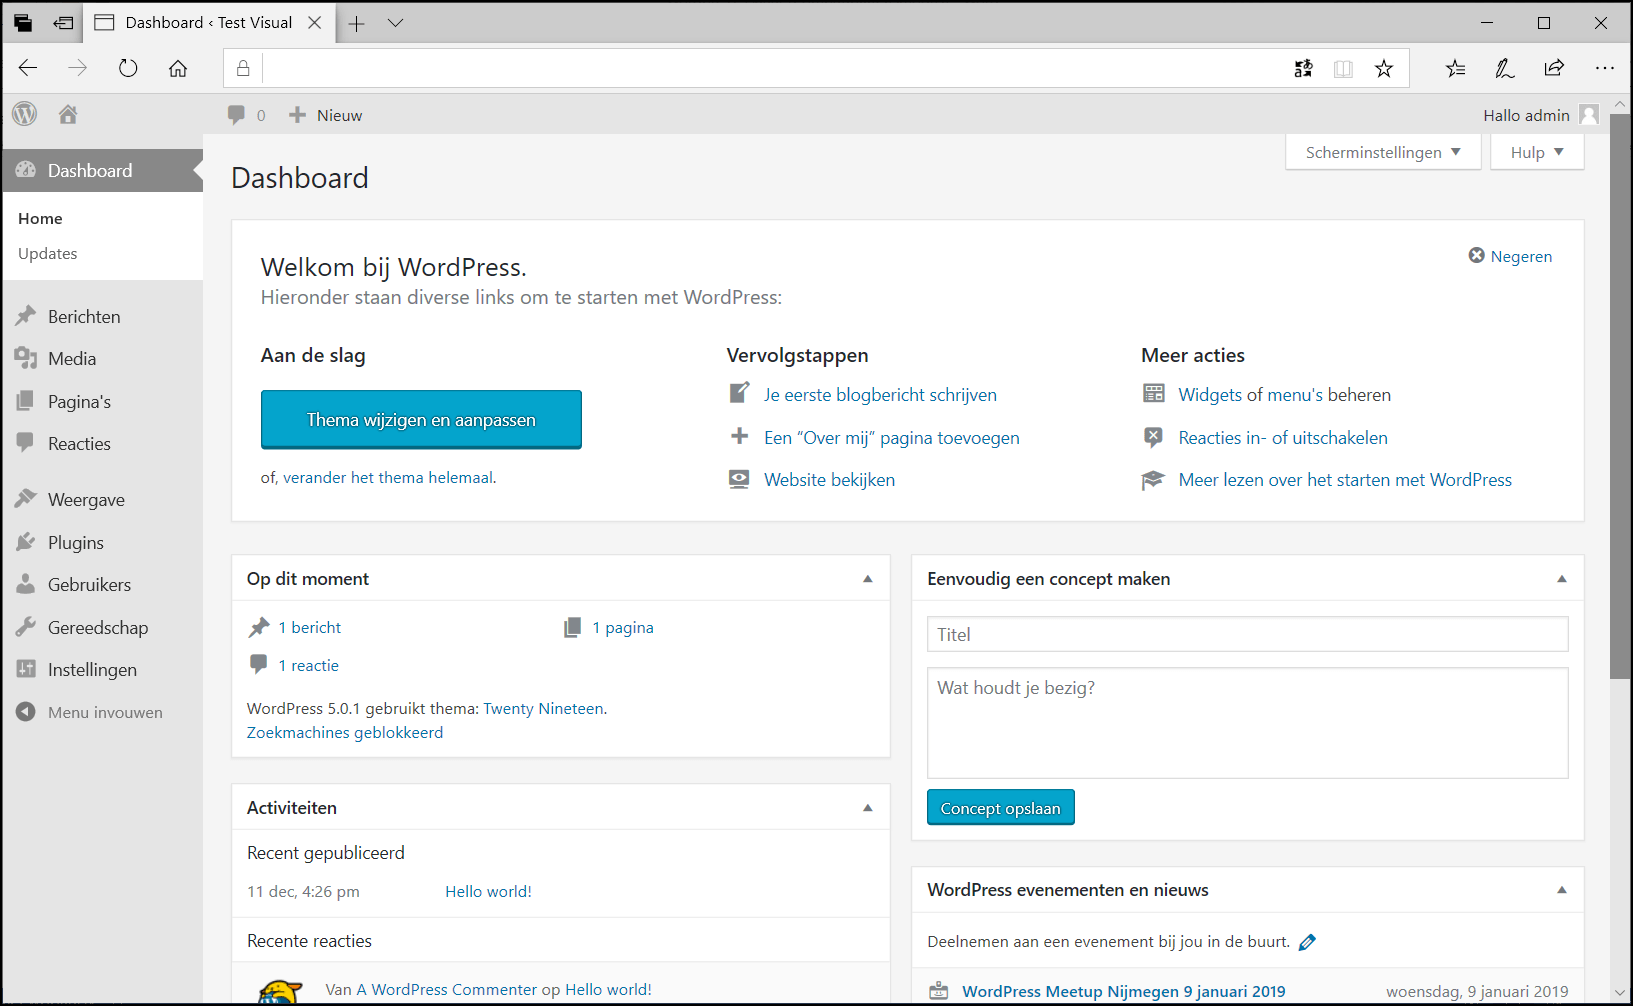The height and width of the screenshot is (1006, 1633).
Task: Click the plus icon next to Nieuw
Action: [297, 115]
